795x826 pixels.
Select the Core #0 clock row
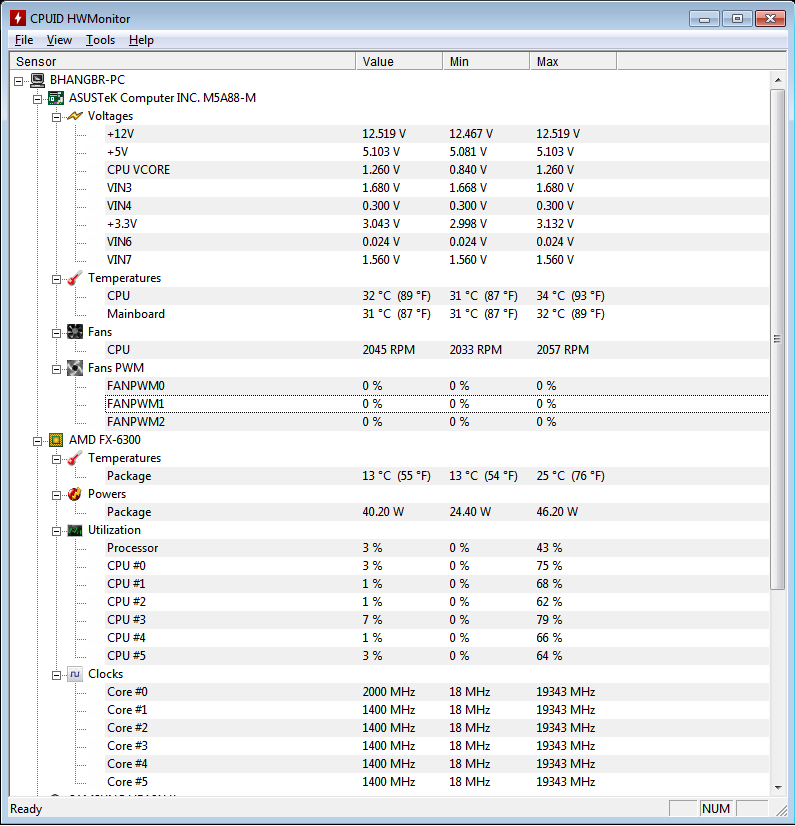coord(437,692)
